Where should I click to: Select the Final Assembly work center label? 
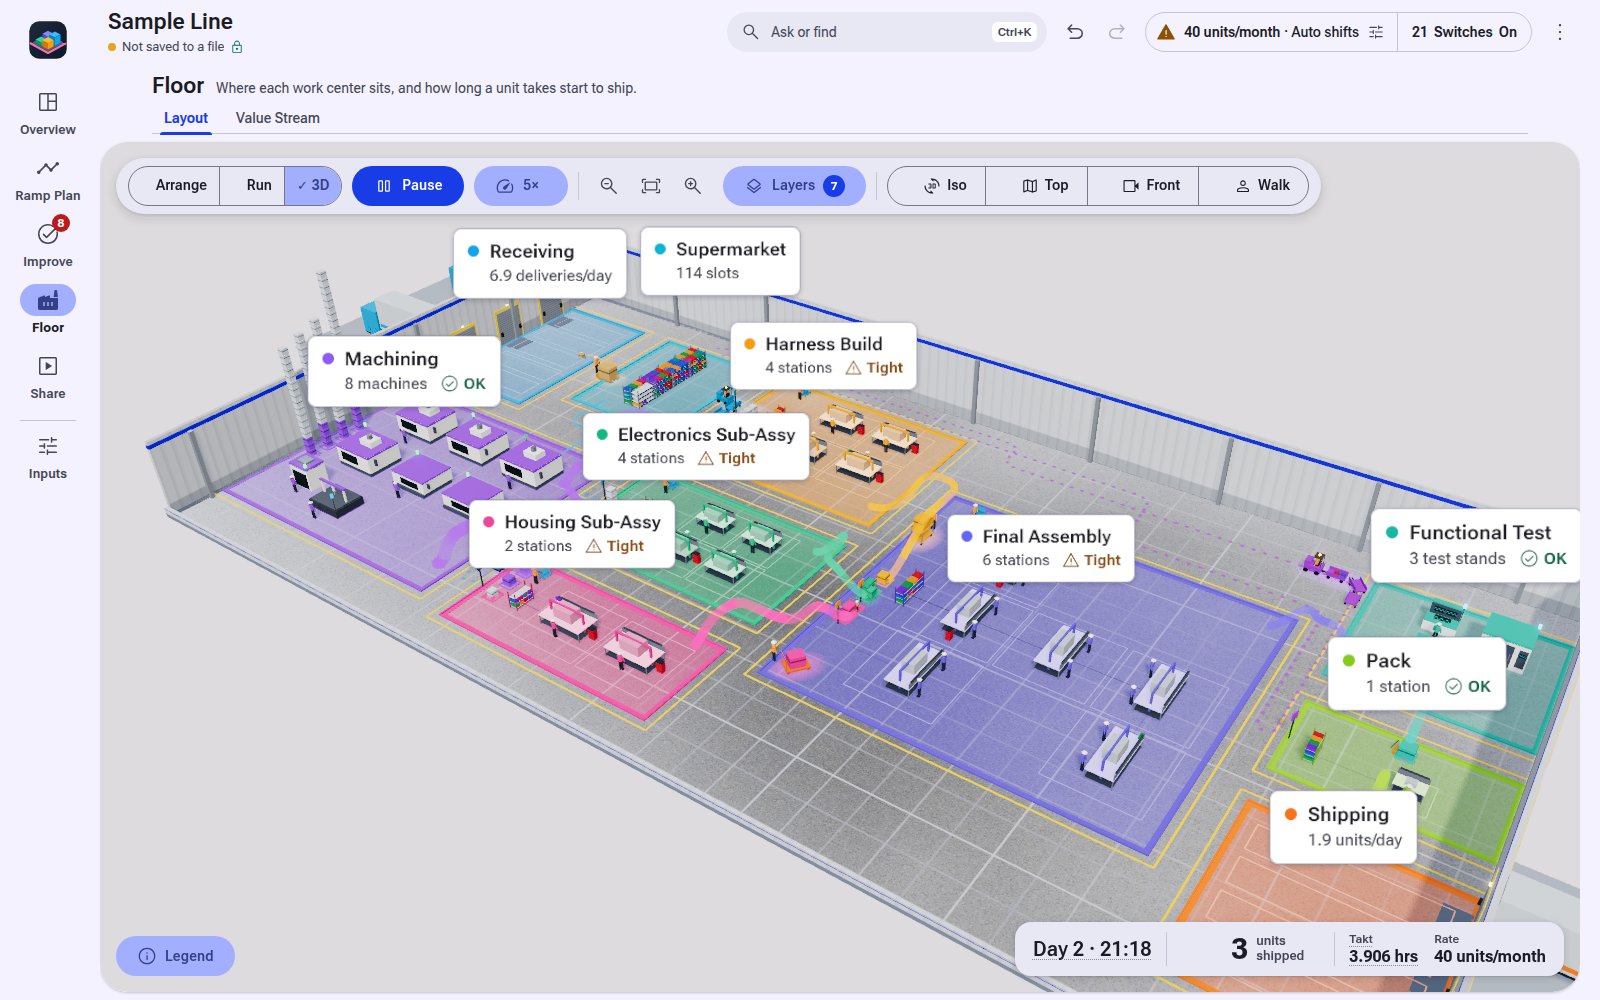[1041, 548]
